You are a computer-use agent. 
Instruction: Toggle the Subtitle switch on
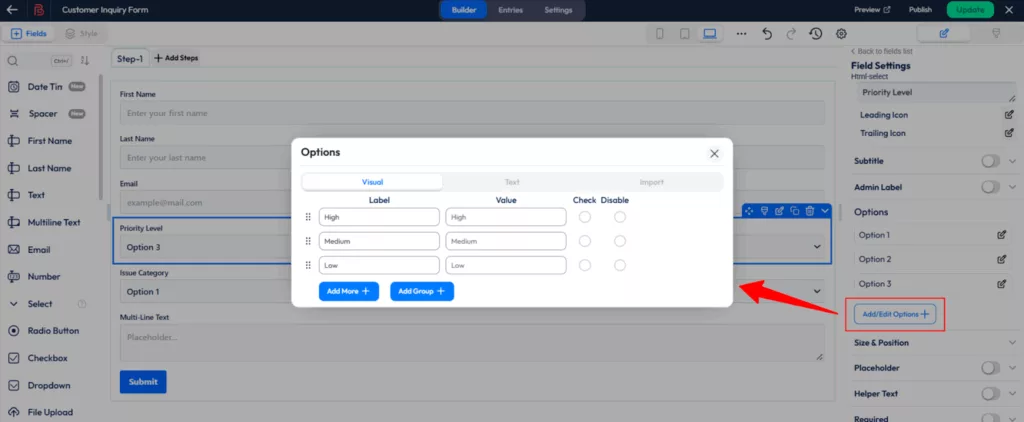click(990, 161)
